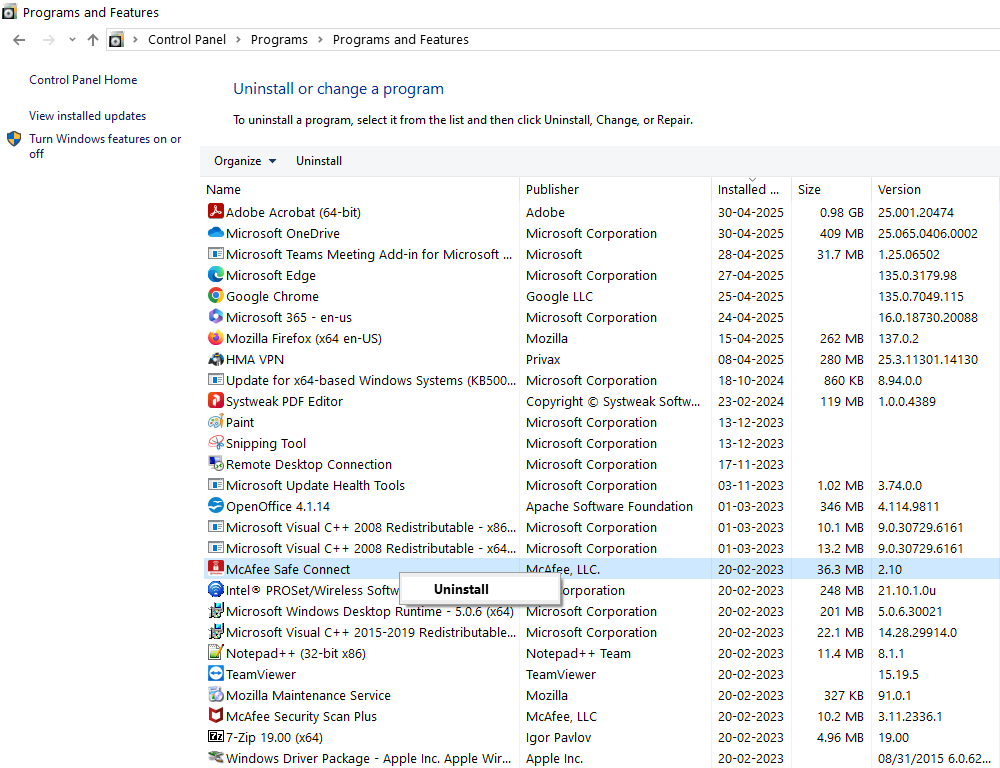
Task: Sort by the Name column header
Action: (x=360, y=189)
